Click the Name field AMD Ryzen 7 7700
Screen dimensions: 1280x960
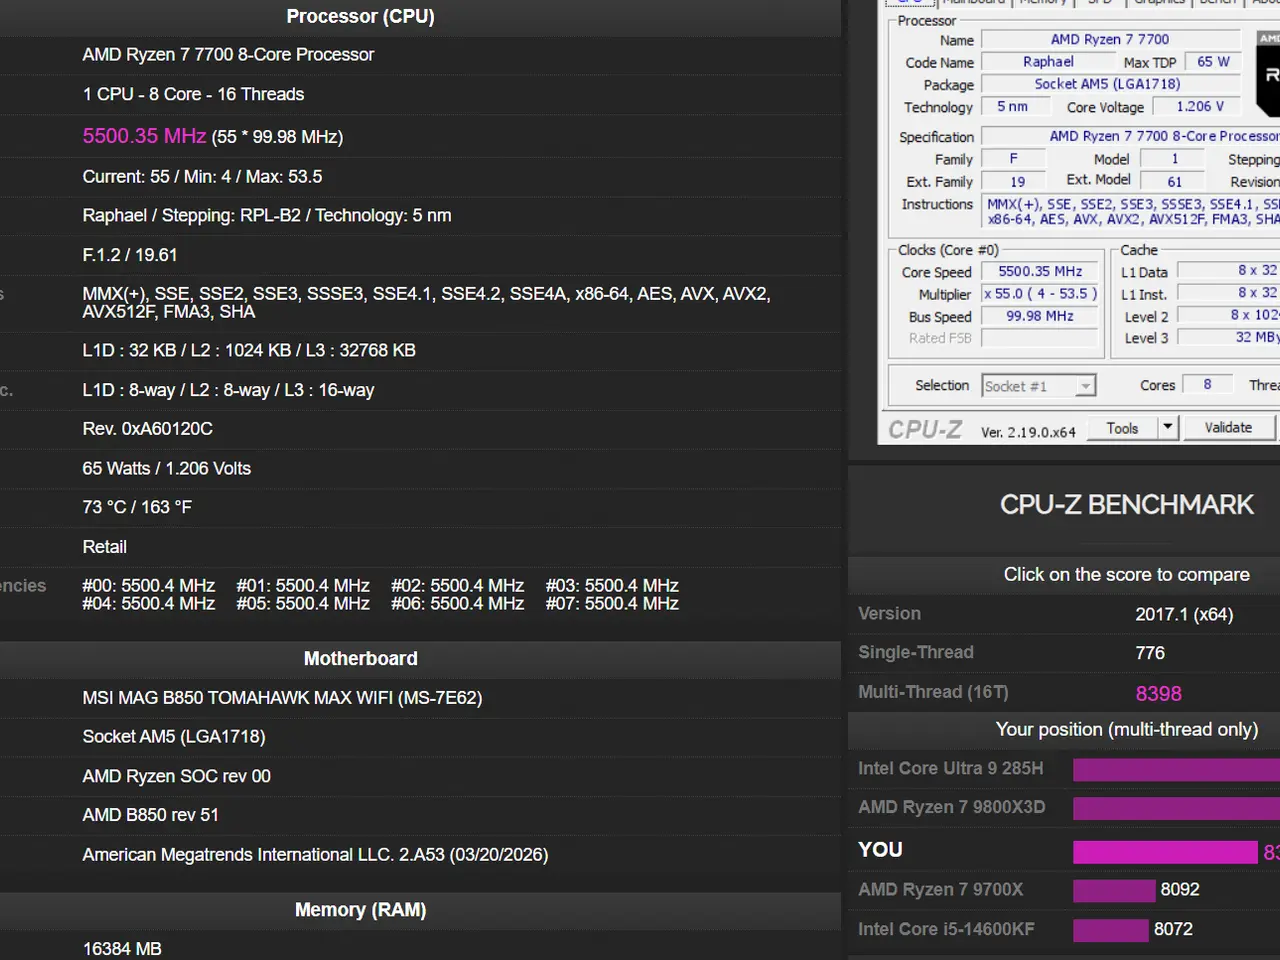pos(1110,39)
